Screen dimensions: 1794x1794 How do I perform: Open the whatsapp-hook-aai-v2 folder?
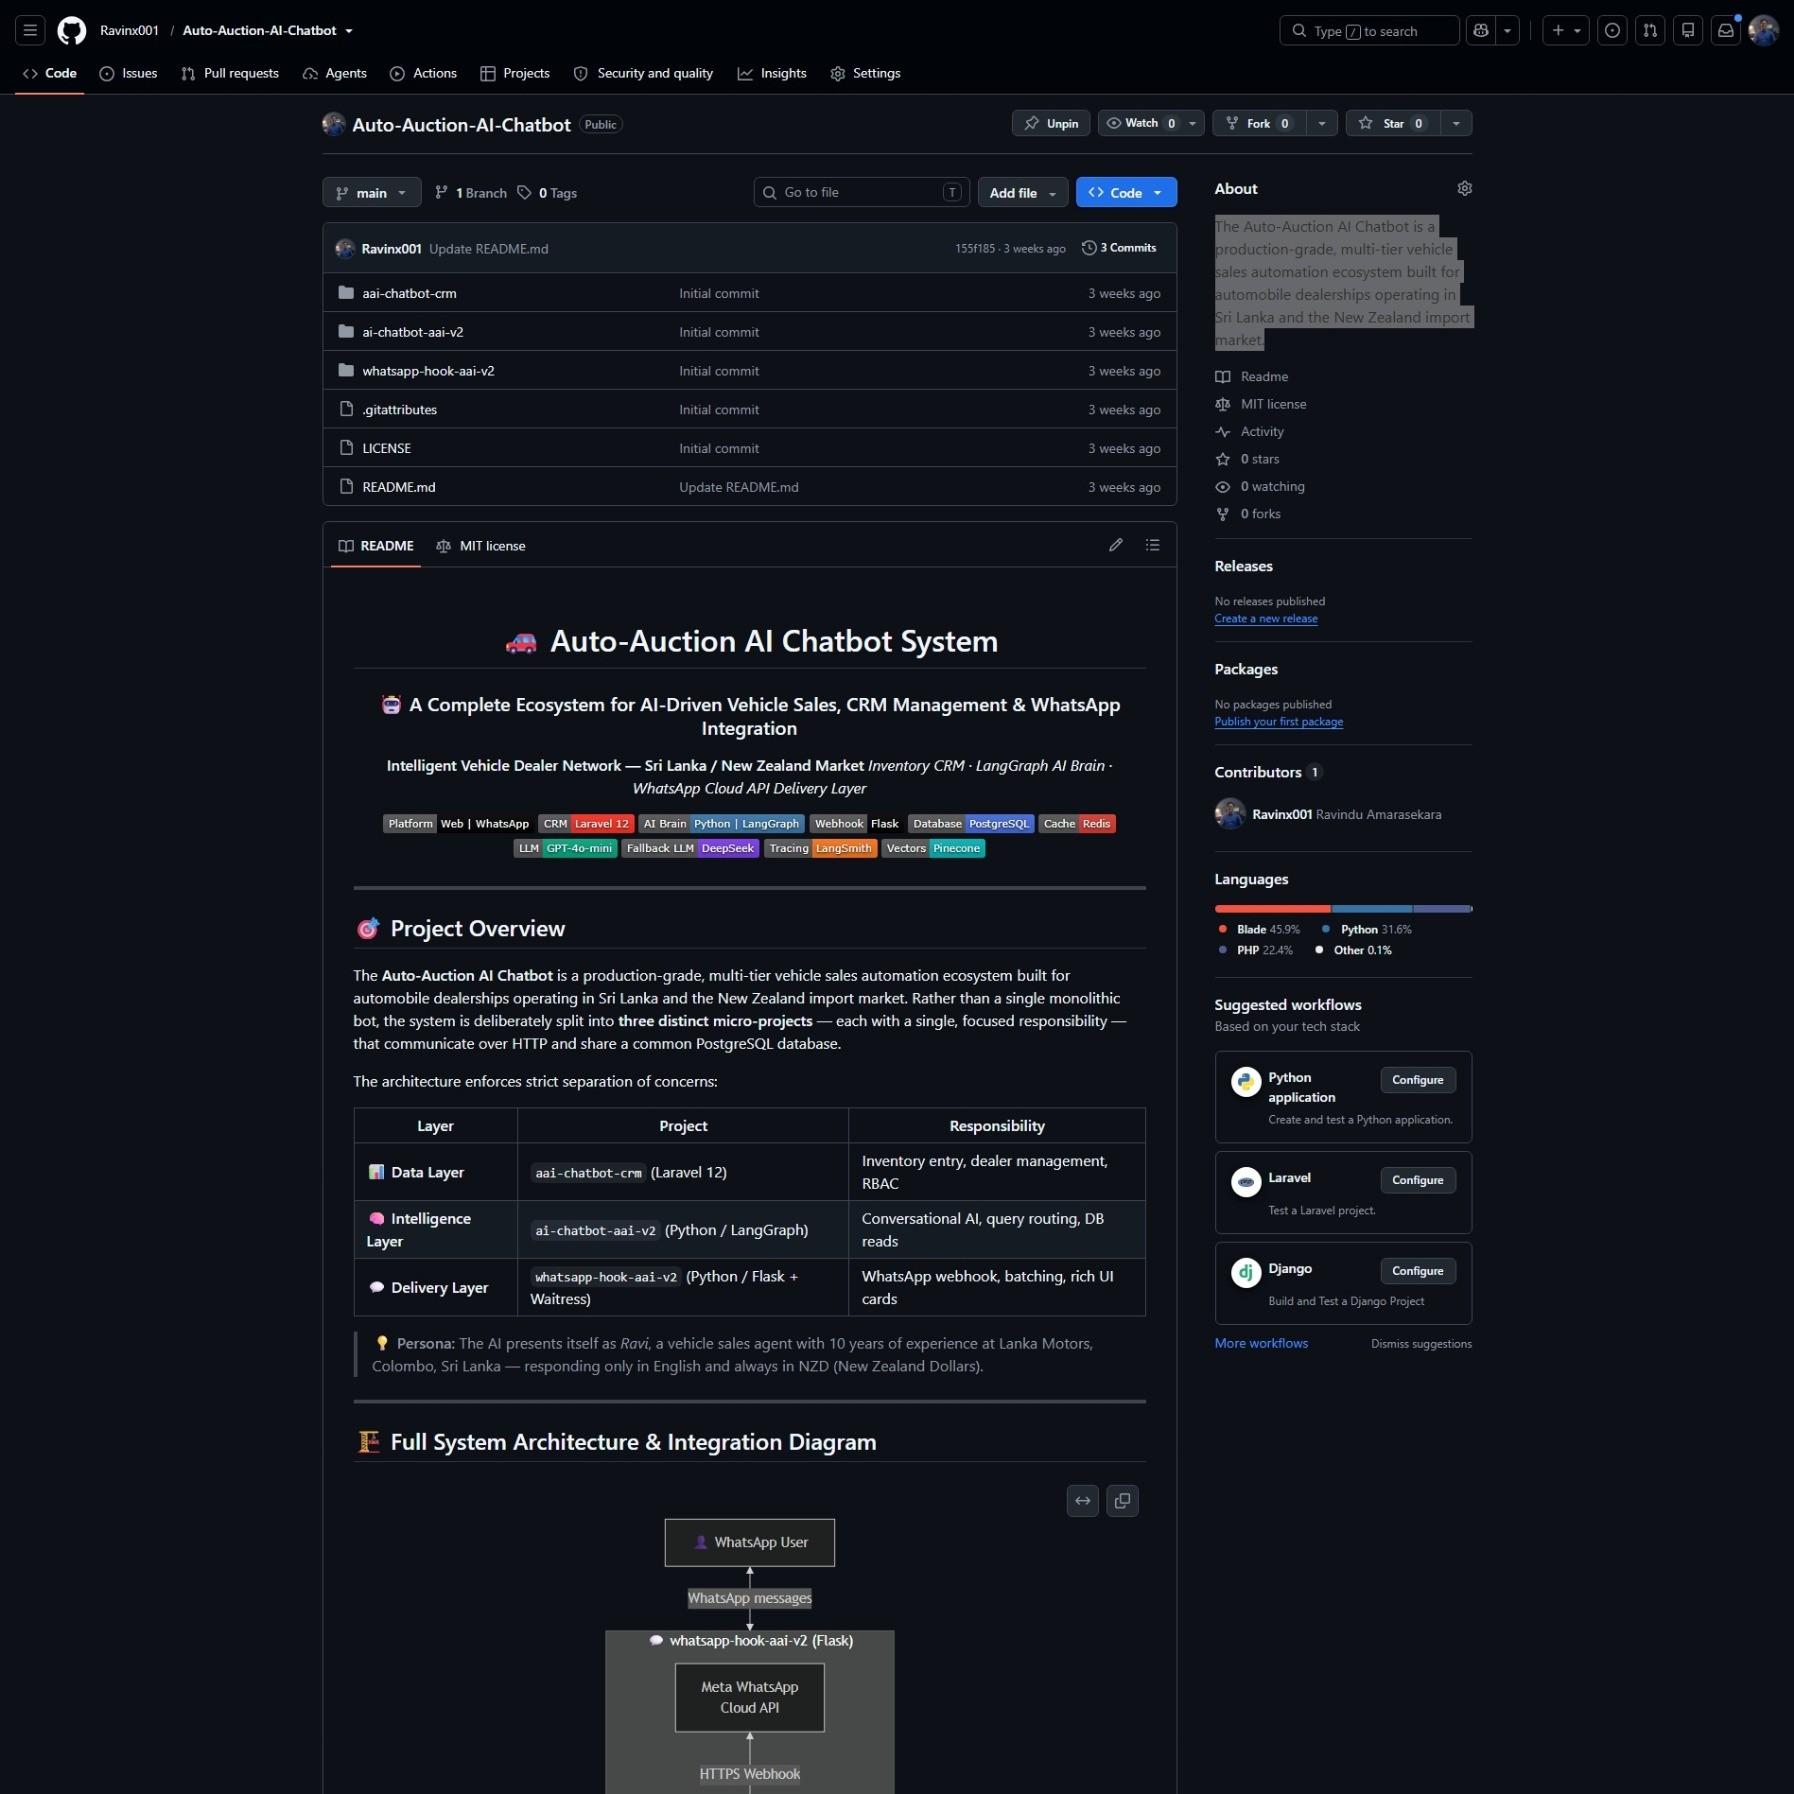(x=428, y=371)
